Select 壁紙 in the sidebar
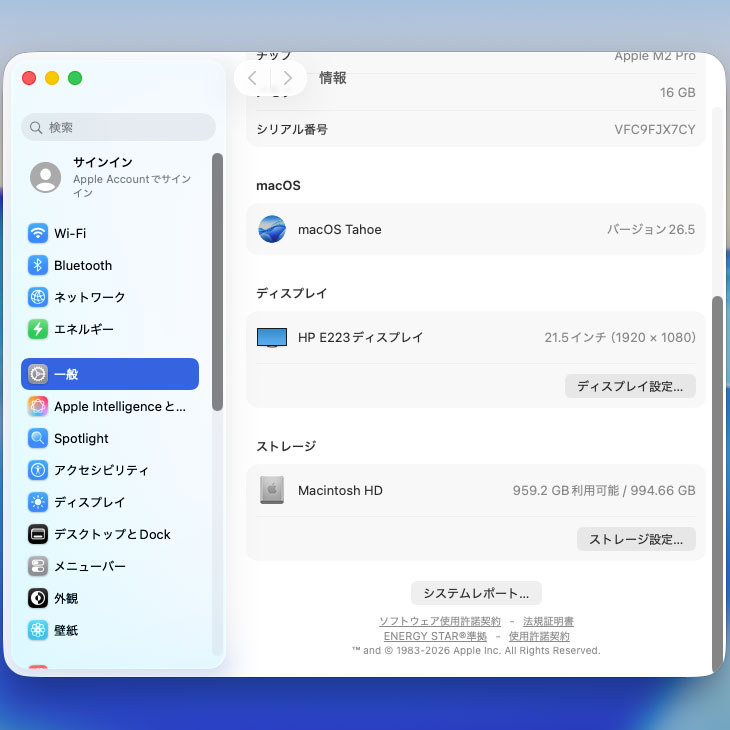 click(x=110, y=630)
